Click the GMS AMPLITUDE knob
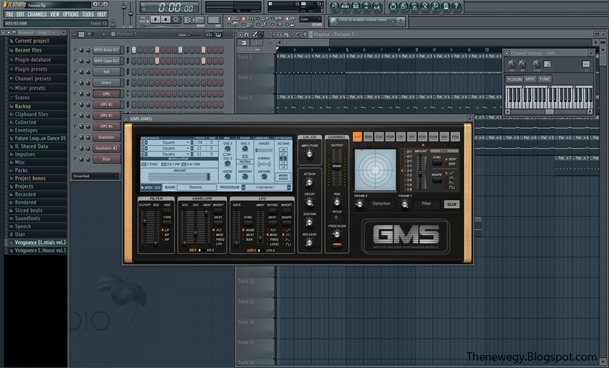609x368 pixels. click(x=309, y=154)
